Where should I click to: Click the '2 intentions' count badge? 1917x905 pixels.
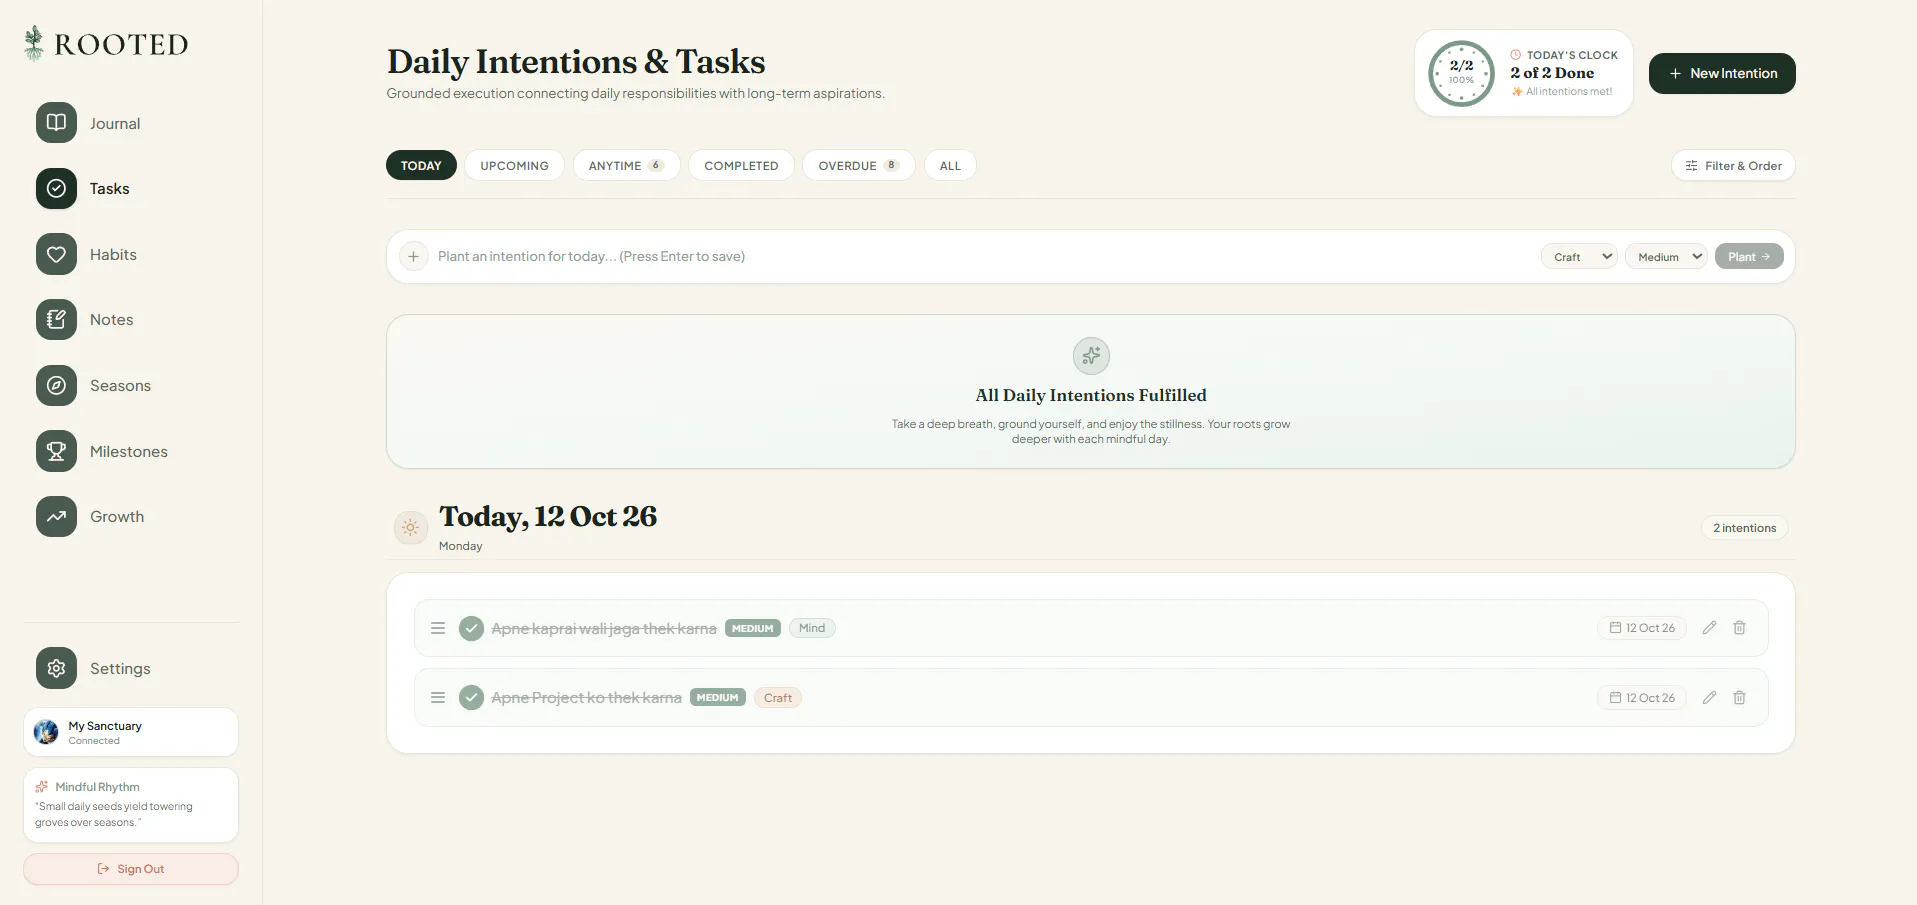[x=1745, y=528]
